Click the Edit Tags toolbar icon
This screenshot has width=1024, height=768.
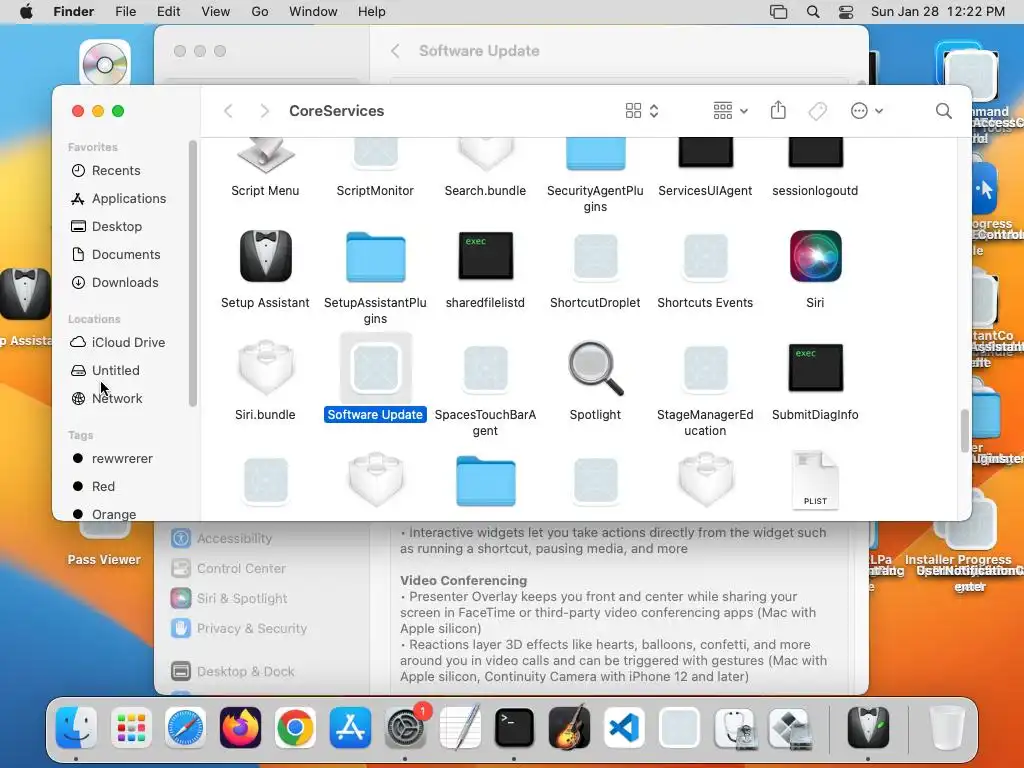coord(818,111)
